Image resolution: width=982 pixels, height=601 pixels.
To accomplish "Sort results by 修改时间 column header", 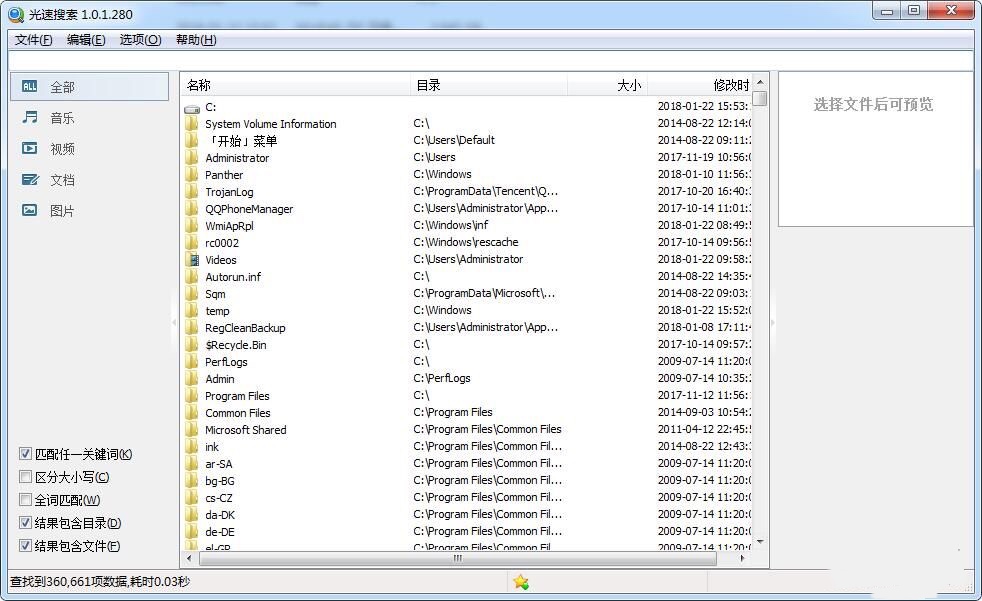I will [700, 85].
